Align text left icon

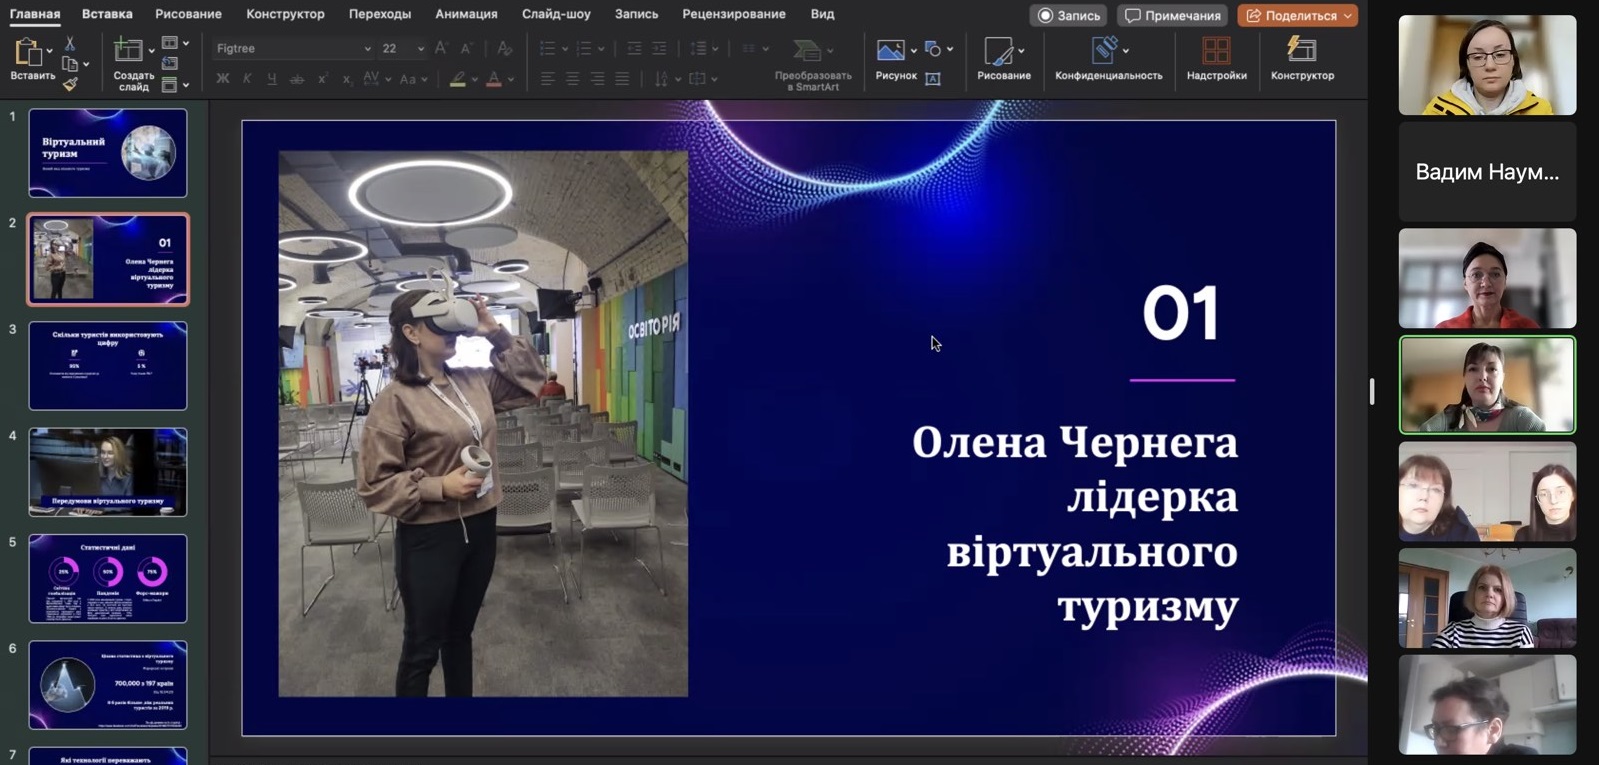tap(548, 79)
